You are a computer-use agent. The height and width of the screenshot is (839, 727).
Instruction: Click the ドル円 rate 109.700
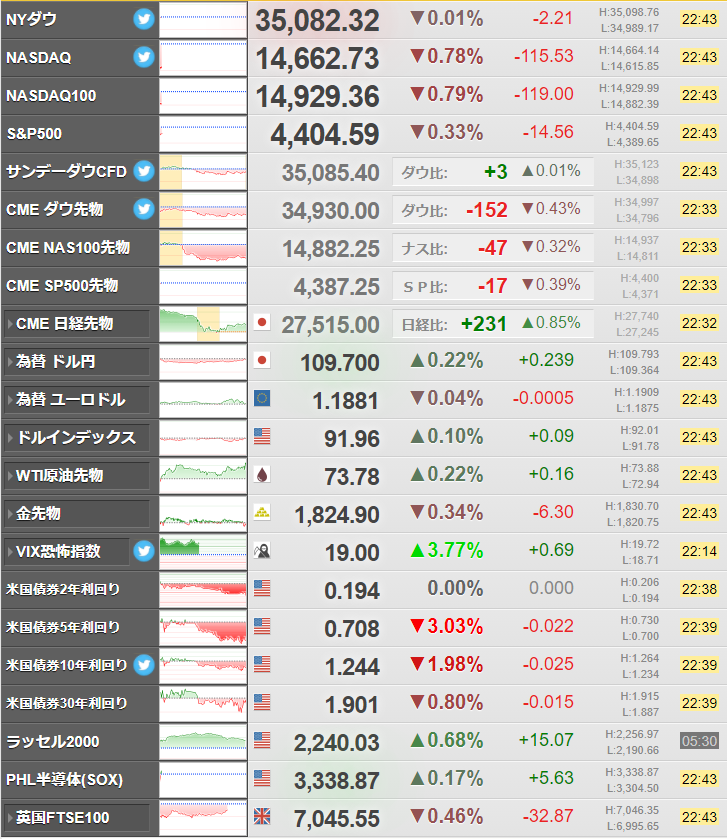pos(340,363)
